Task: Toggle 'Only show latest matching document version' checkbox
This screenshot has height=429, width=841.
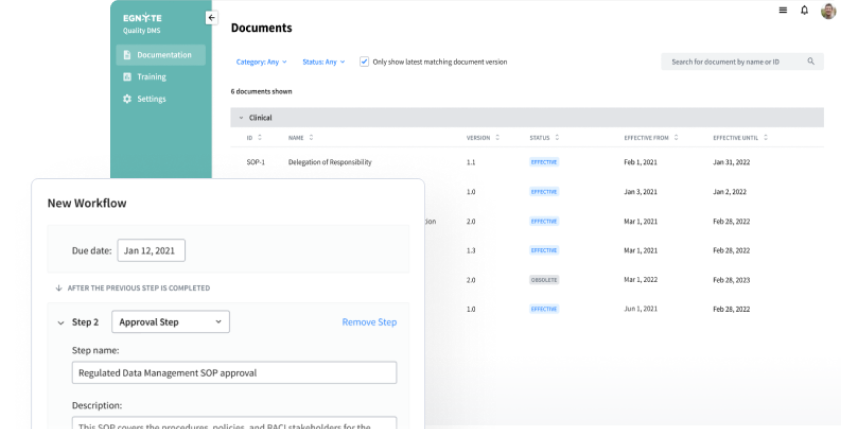Action: (364, 61)
